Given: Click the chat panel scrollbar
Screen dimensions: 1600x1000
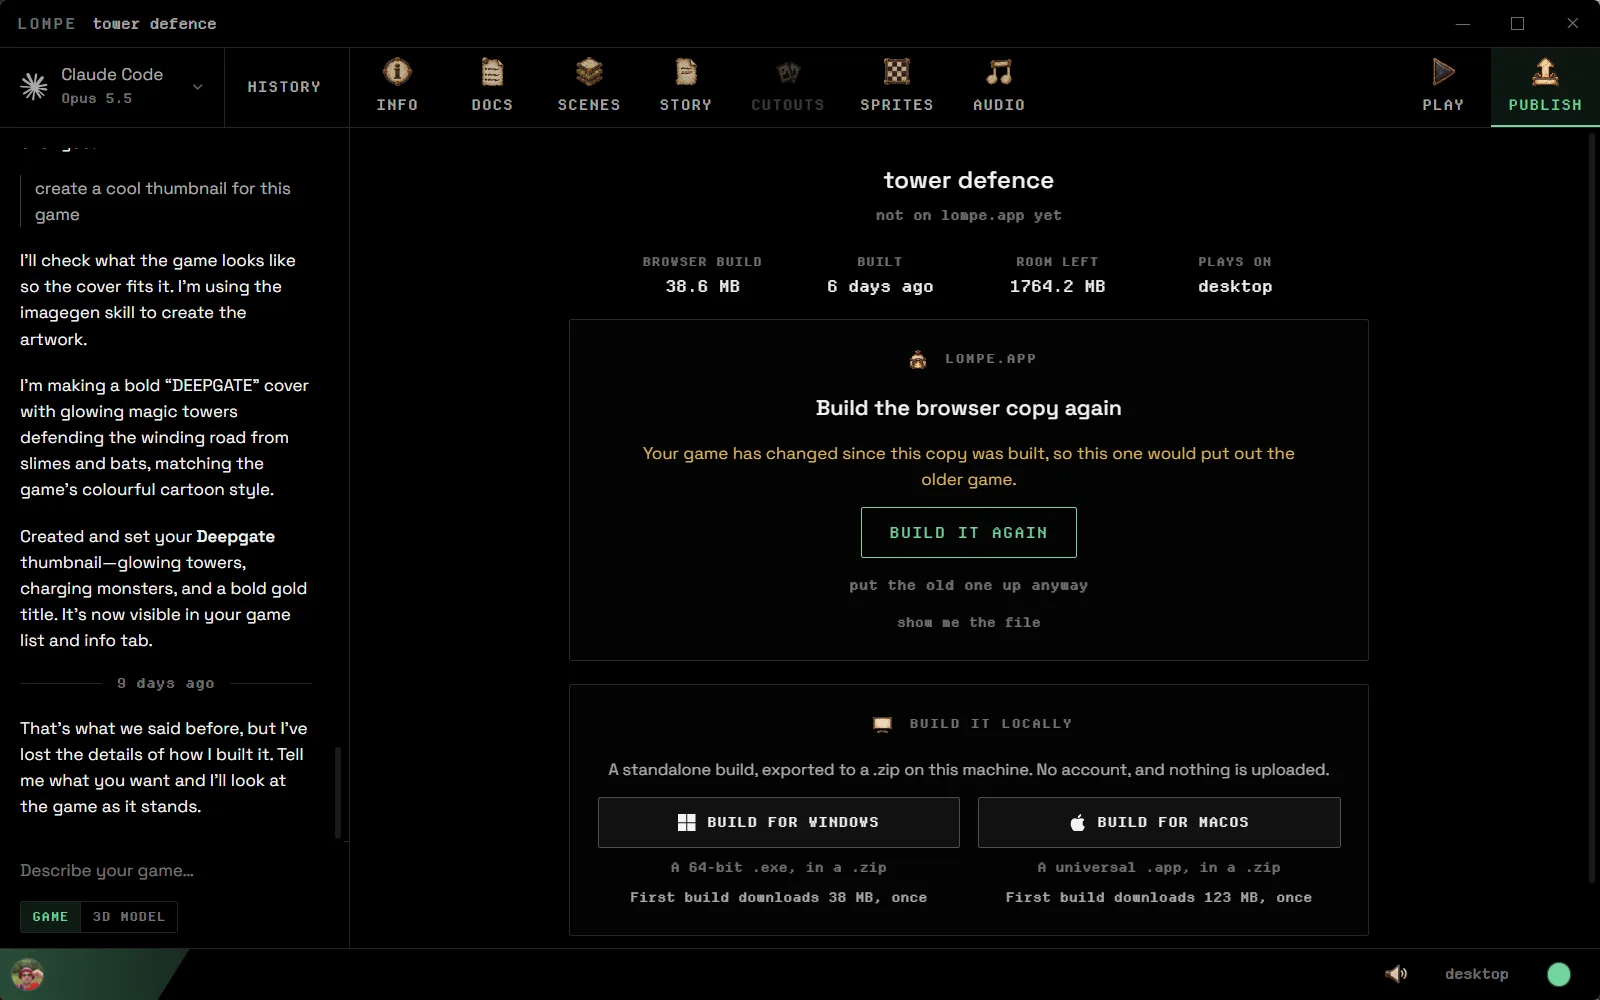Looking at the screenshot, I should coord(338,792).
